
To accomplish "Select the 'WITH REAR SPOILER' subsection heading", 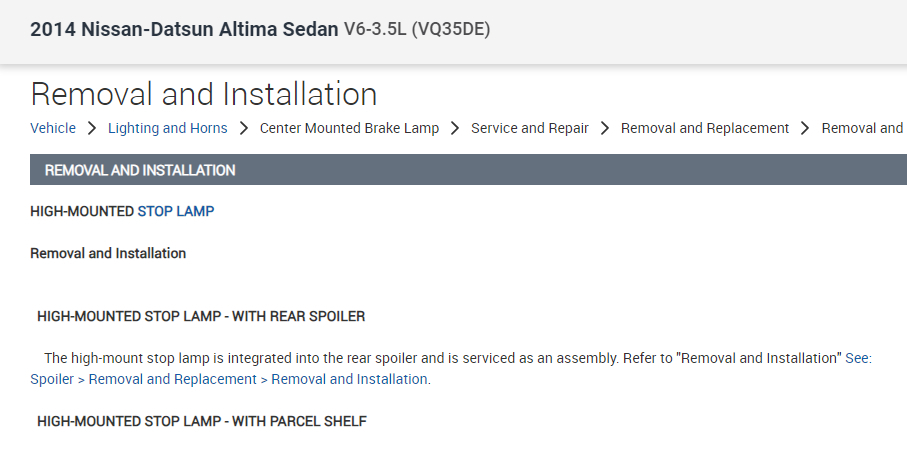I will [201, 316].
